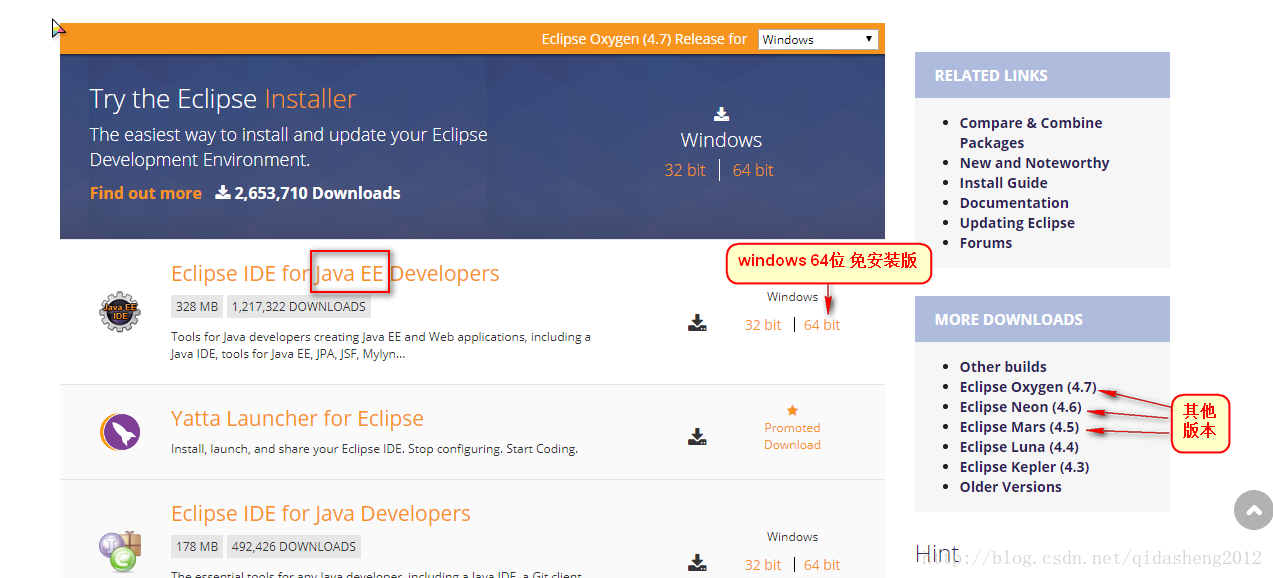Click download icon for Java EE Developers package
The image size is (1273, 578).
coord(698,323)
